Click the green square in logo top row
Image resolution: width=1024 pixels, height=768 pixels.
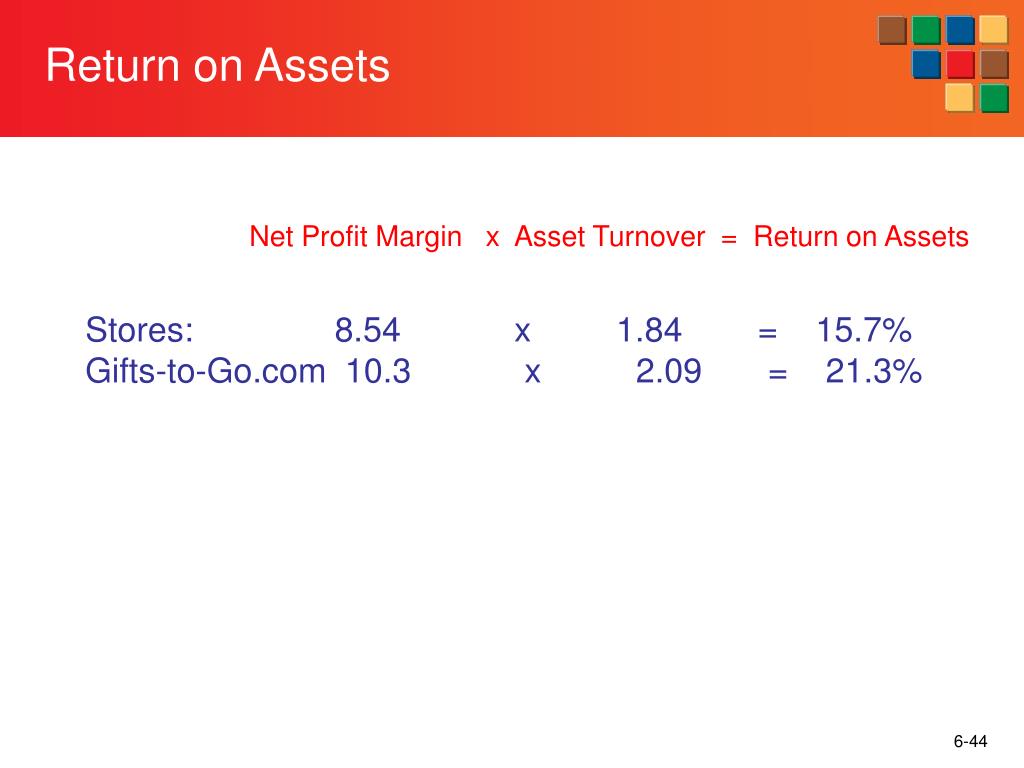tap(926, 31)
